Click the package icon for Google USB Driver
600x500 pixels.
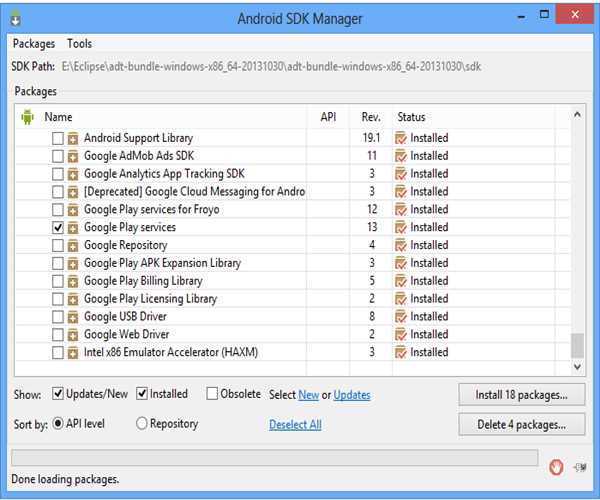[73, 317]
